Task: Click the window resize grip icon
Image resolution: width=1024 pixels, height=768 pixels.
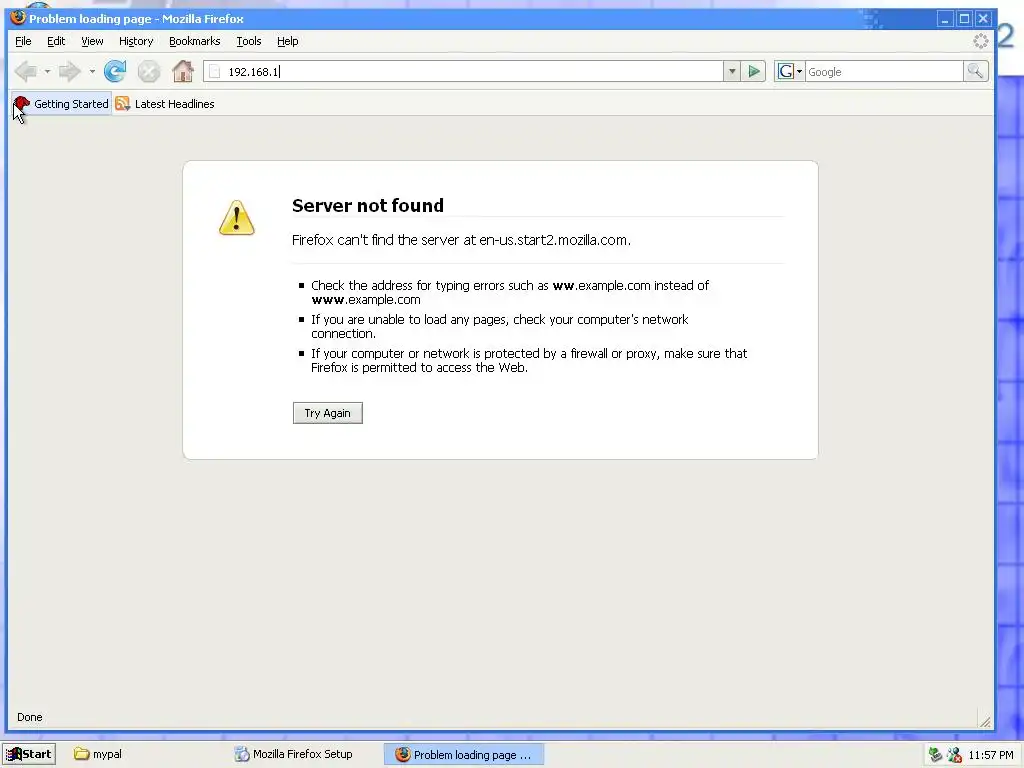Action: coord(985,720)
